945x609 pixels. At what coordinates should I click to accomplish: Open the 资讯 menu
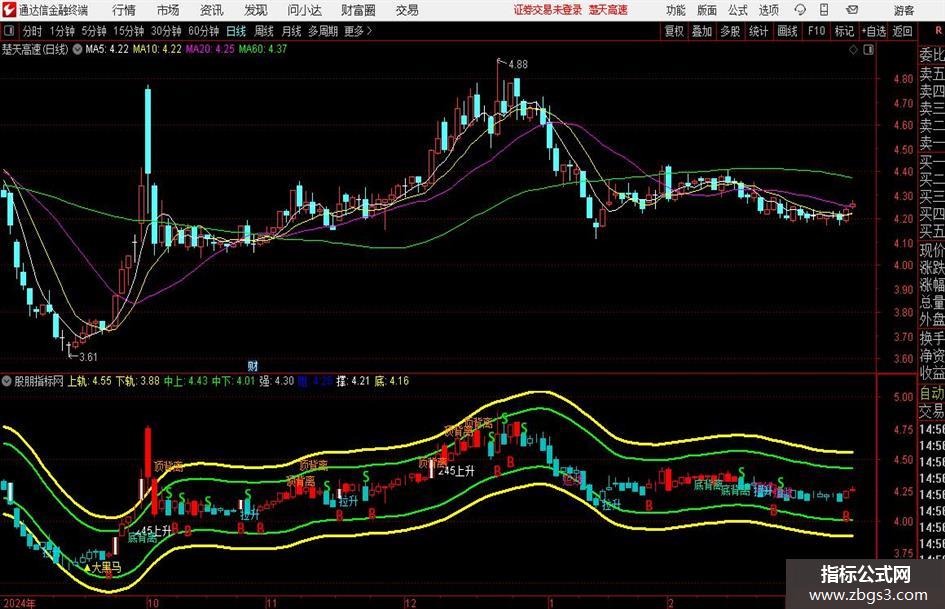[x=212, y=10]
